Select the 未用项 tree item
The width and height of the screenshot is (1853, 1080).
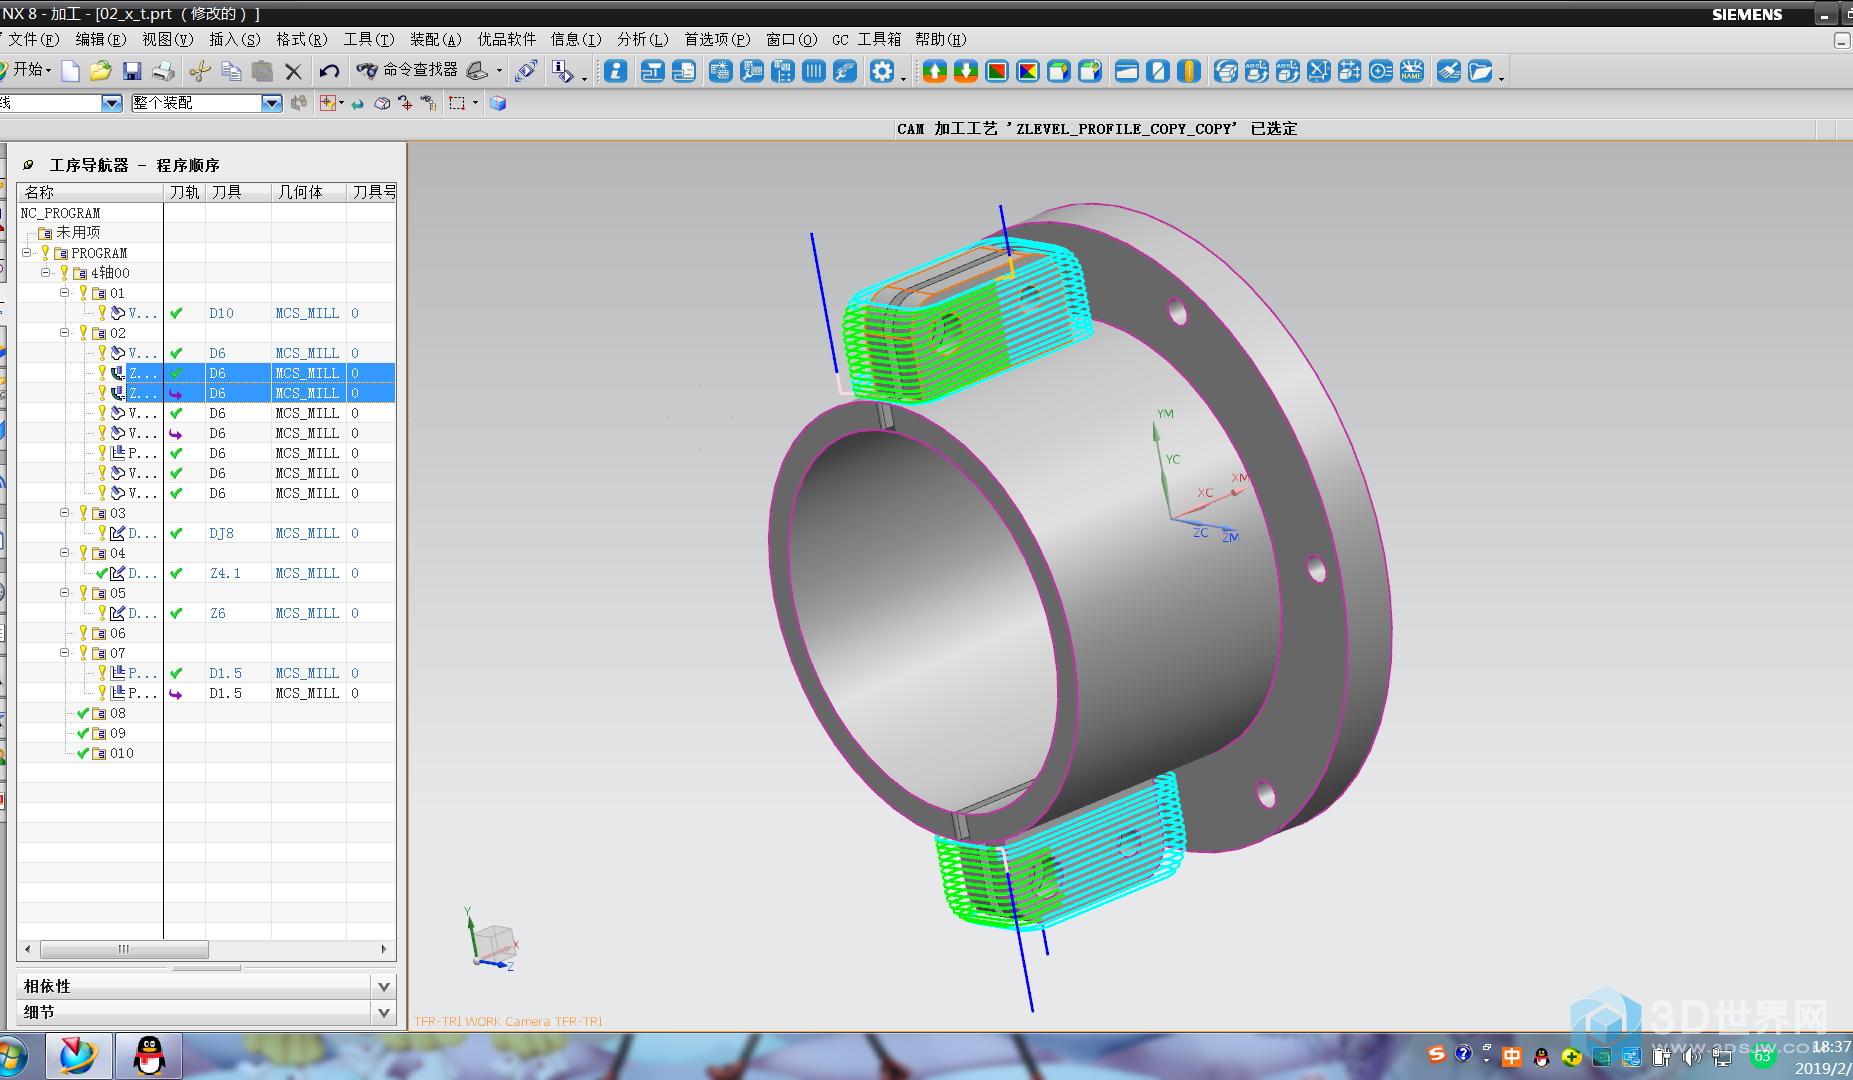point(78,232)
